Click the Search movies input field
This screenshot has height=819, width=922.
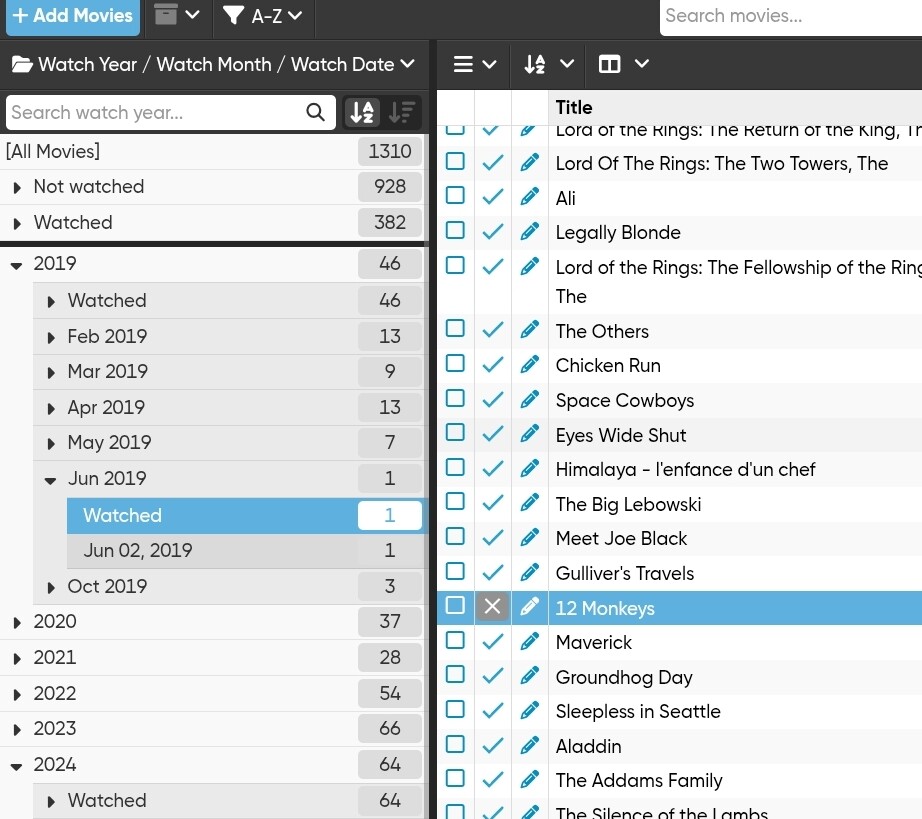pos(790,16)
